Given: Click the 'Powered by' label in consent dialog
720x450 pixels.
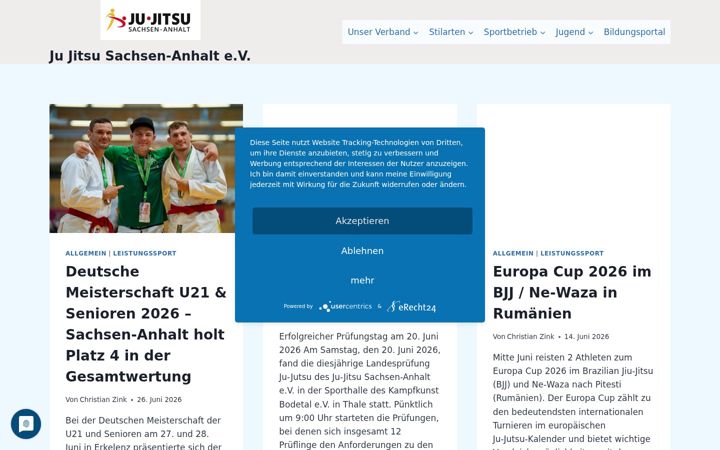Looking at the screenshot, I should [x=298, y=306].
